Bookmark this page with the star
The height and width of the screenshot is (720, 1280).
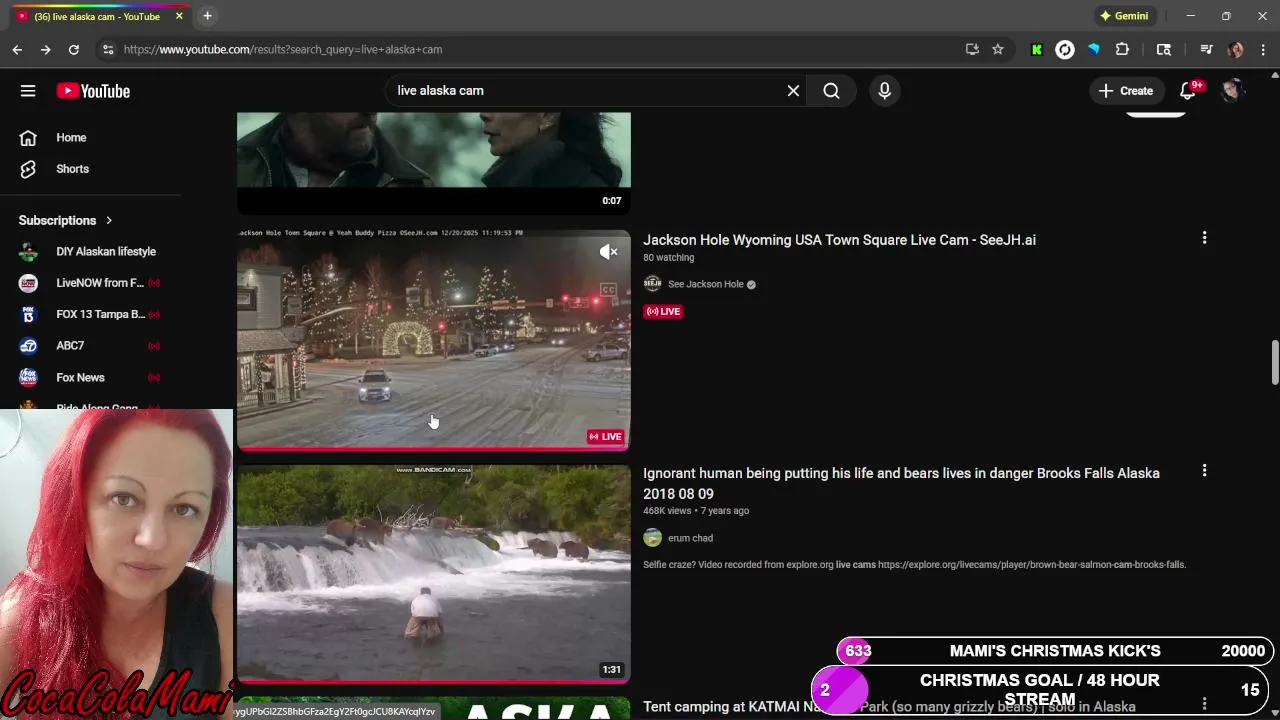[998, 49]
